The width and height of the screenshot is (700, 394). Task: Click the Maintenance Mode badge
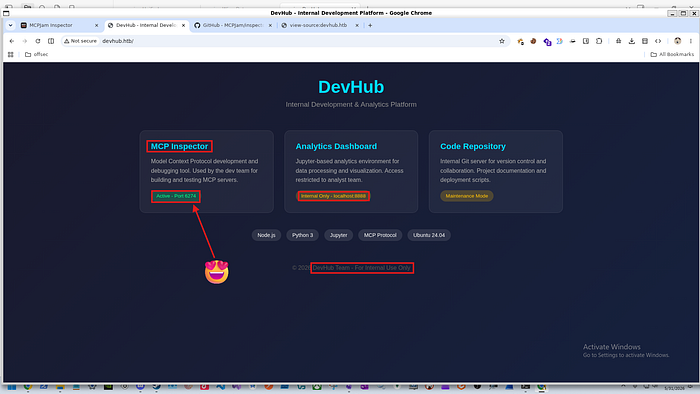click(467, 196)
